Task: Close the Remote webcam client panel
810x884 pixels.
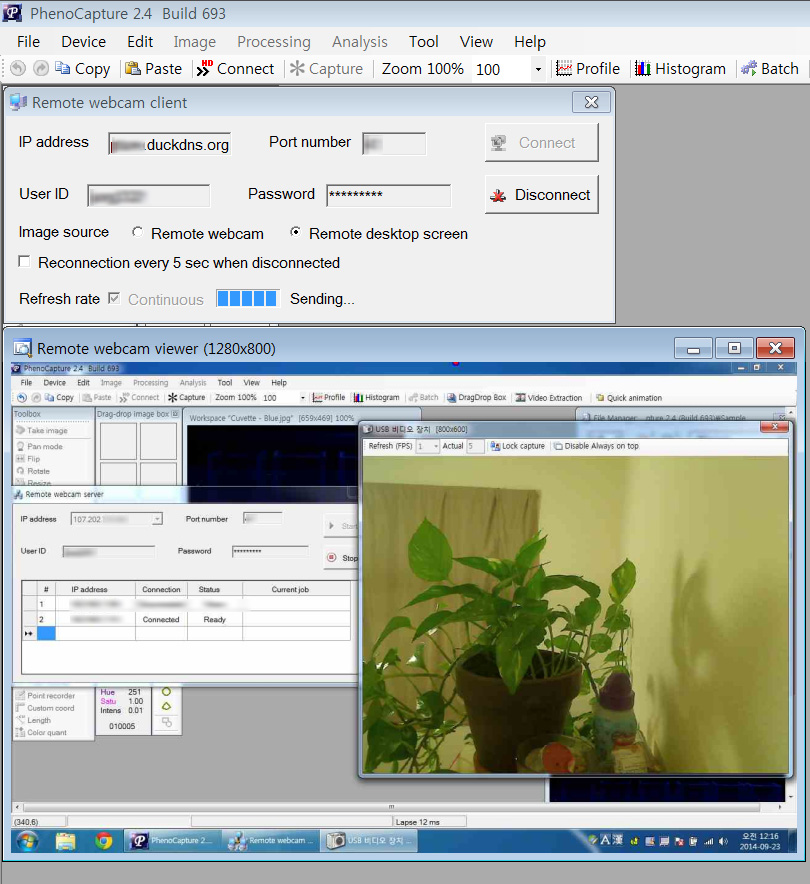Action: tap(591, 102)
